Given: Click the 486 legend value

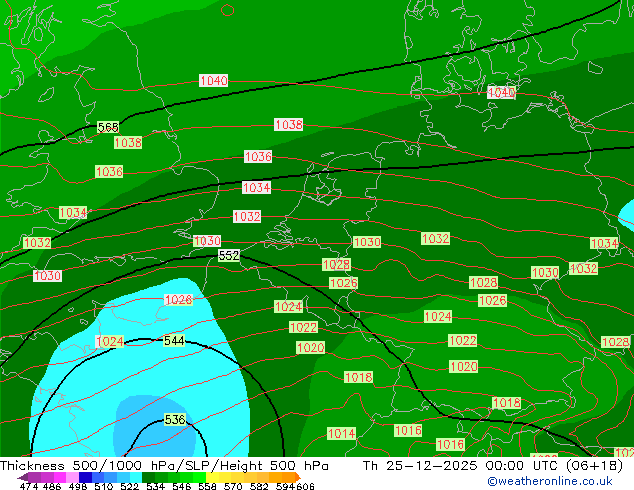Looking at the screenshot, I should click(x=52, y=486).
